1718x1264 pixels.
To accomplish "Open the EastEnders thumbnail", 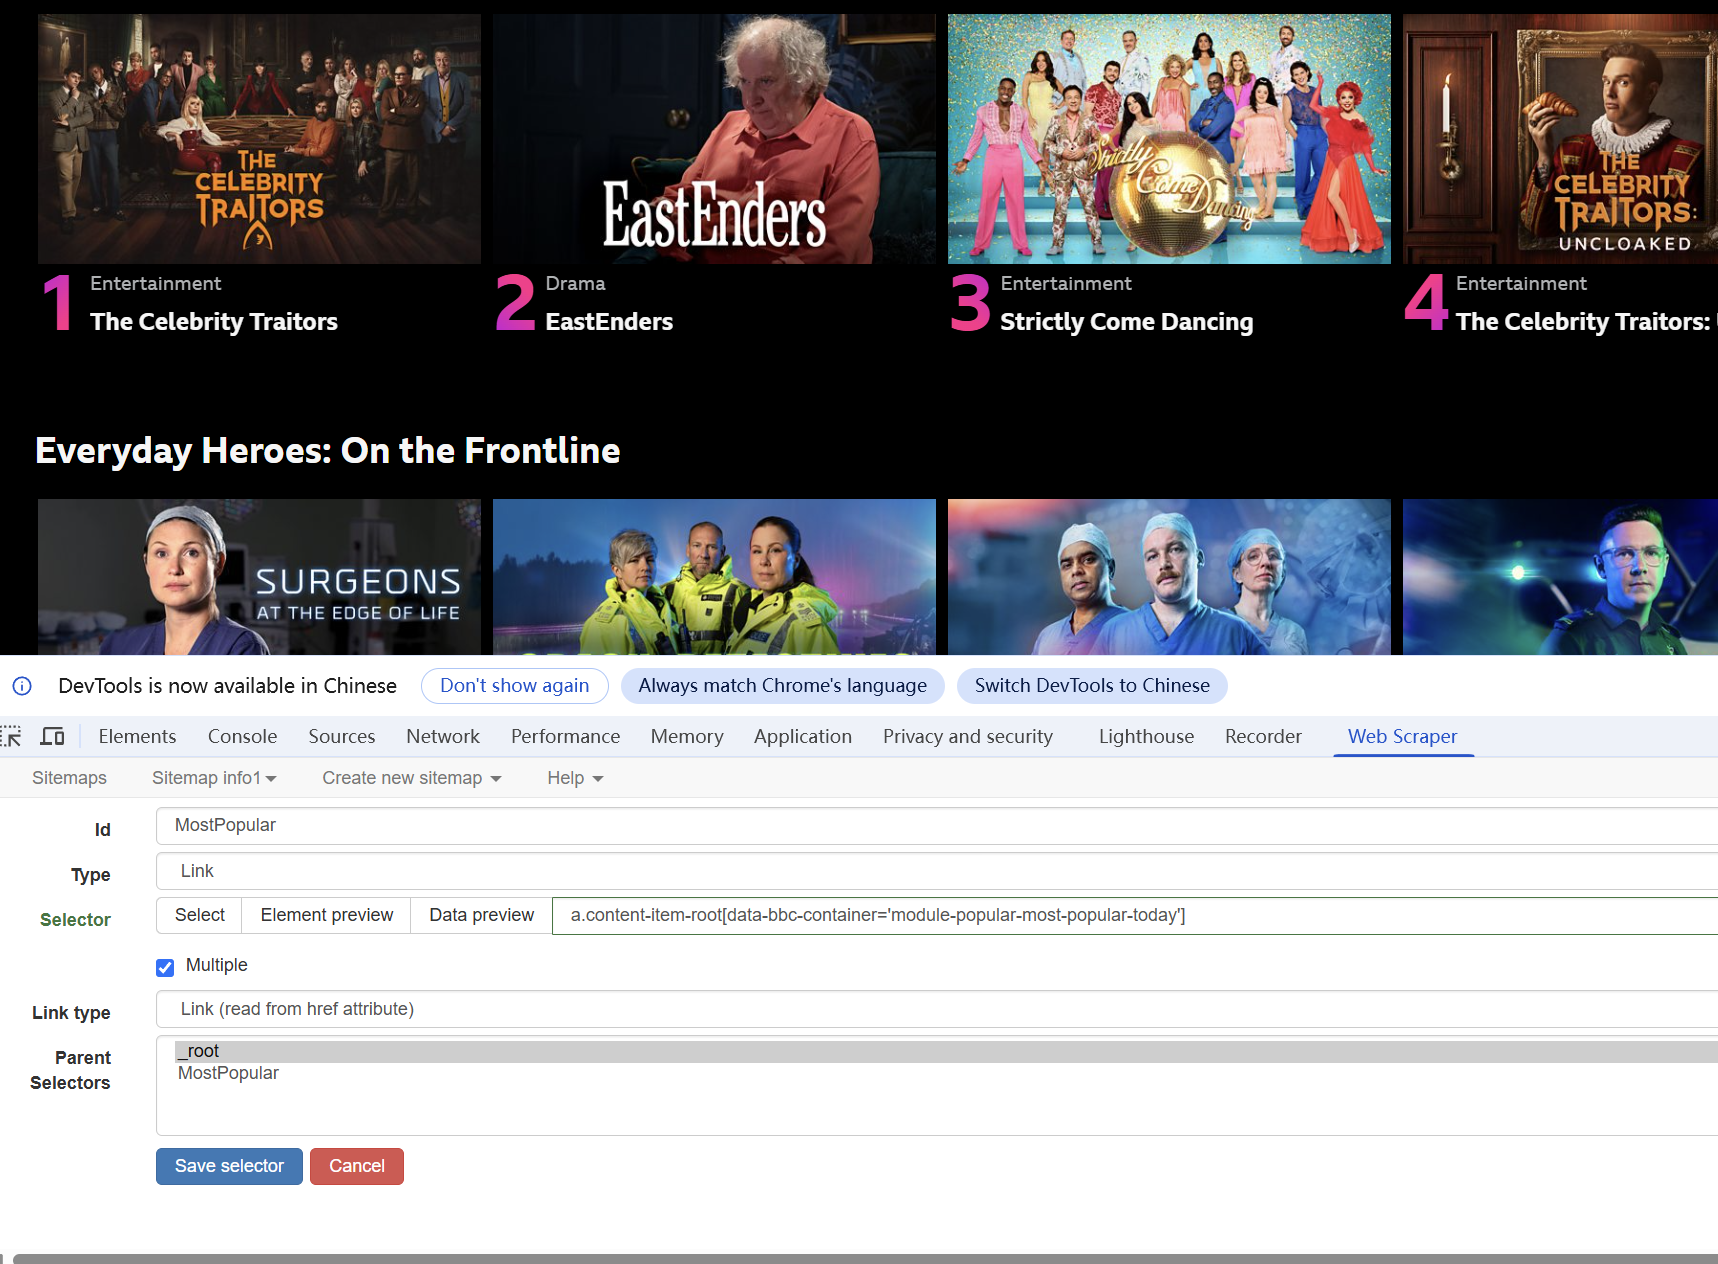I will click(714, 139).
